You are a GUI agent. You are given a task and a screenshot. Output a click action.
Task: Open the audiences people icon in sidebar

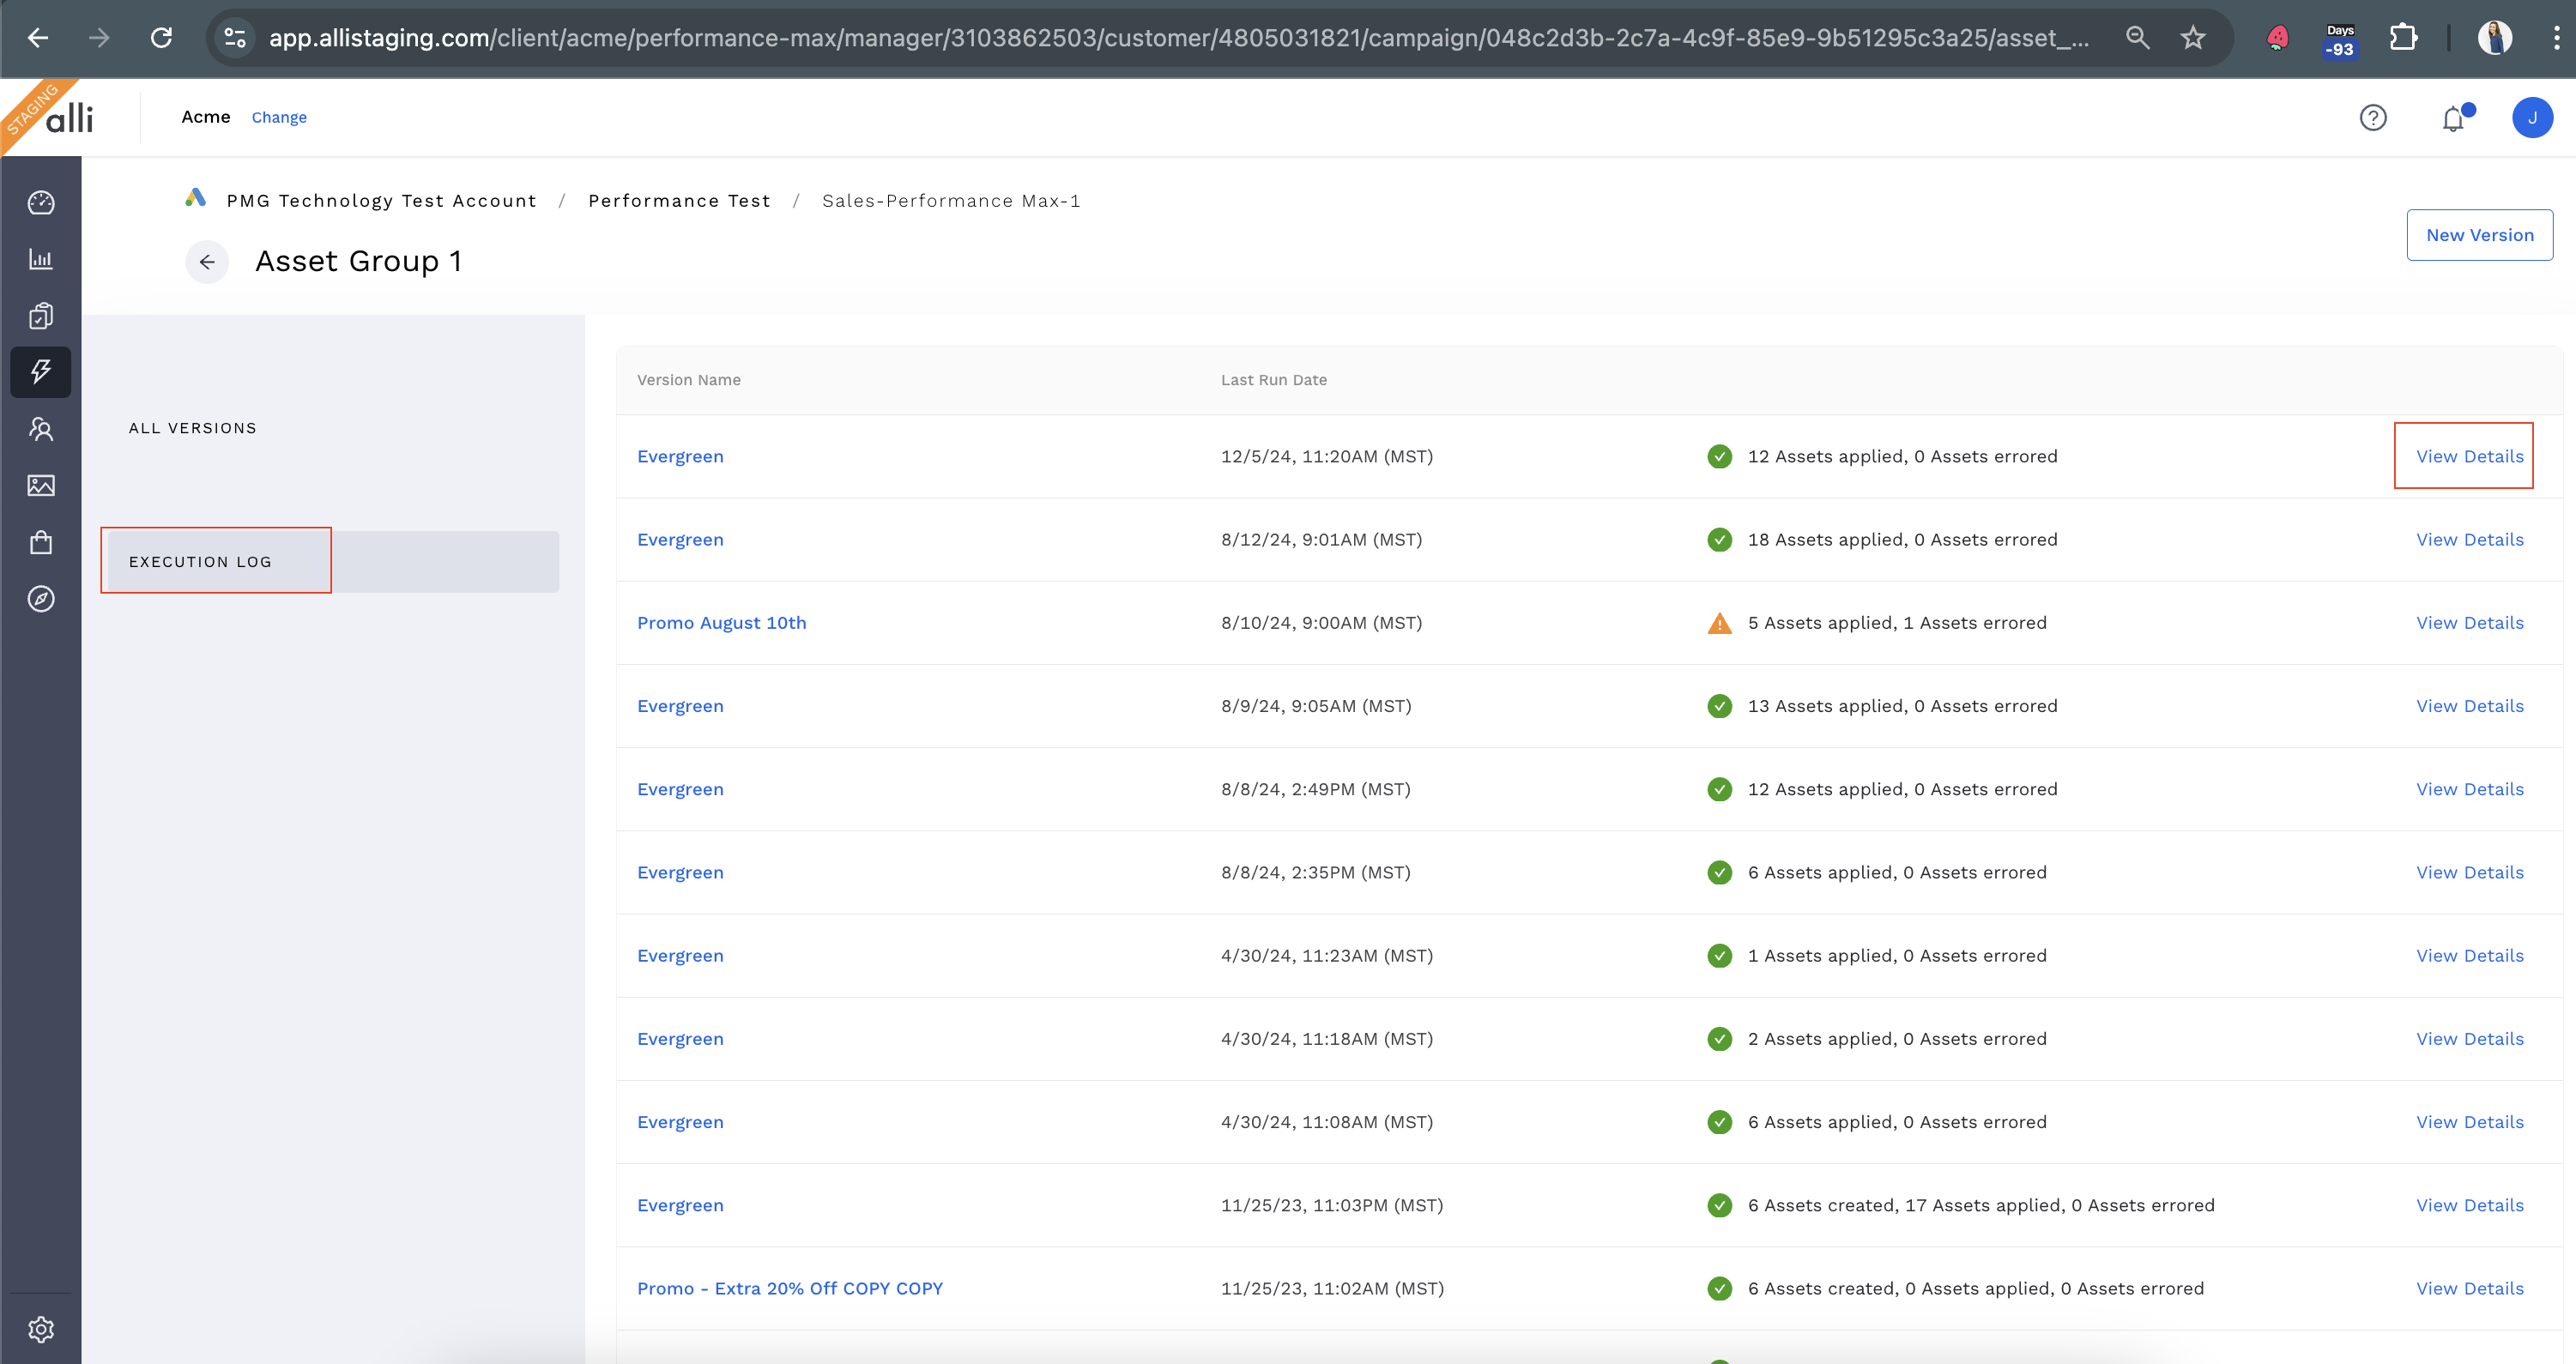click(41, 429)
